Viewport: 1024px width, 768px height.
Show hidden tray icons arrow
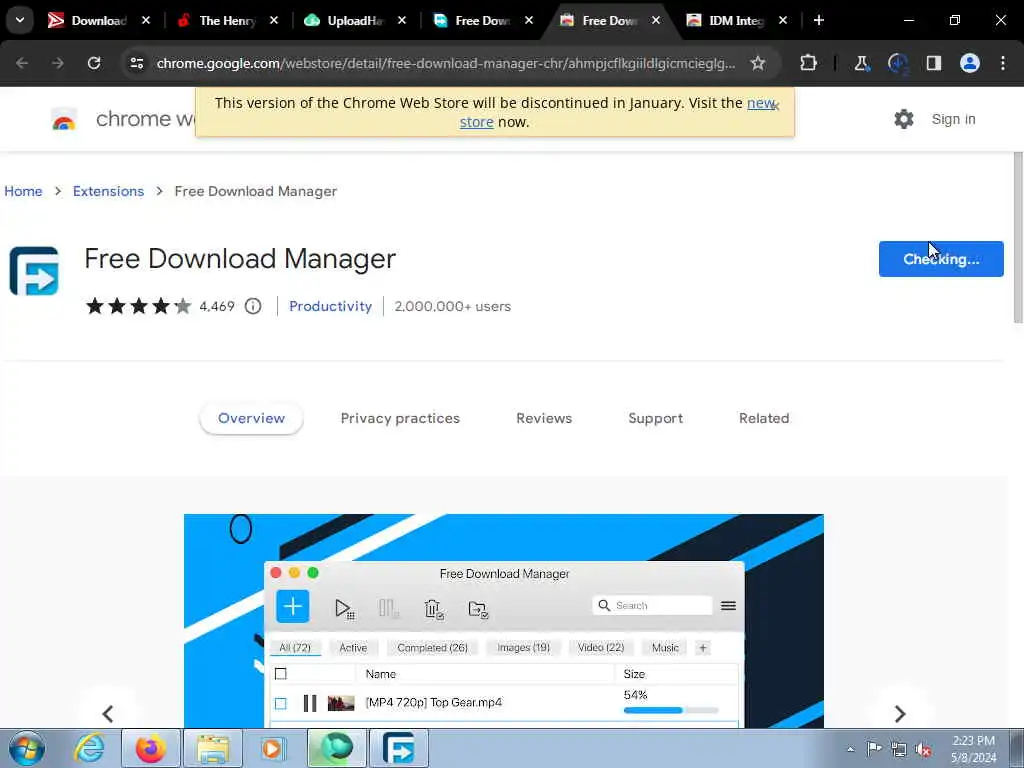coord(850,749)
